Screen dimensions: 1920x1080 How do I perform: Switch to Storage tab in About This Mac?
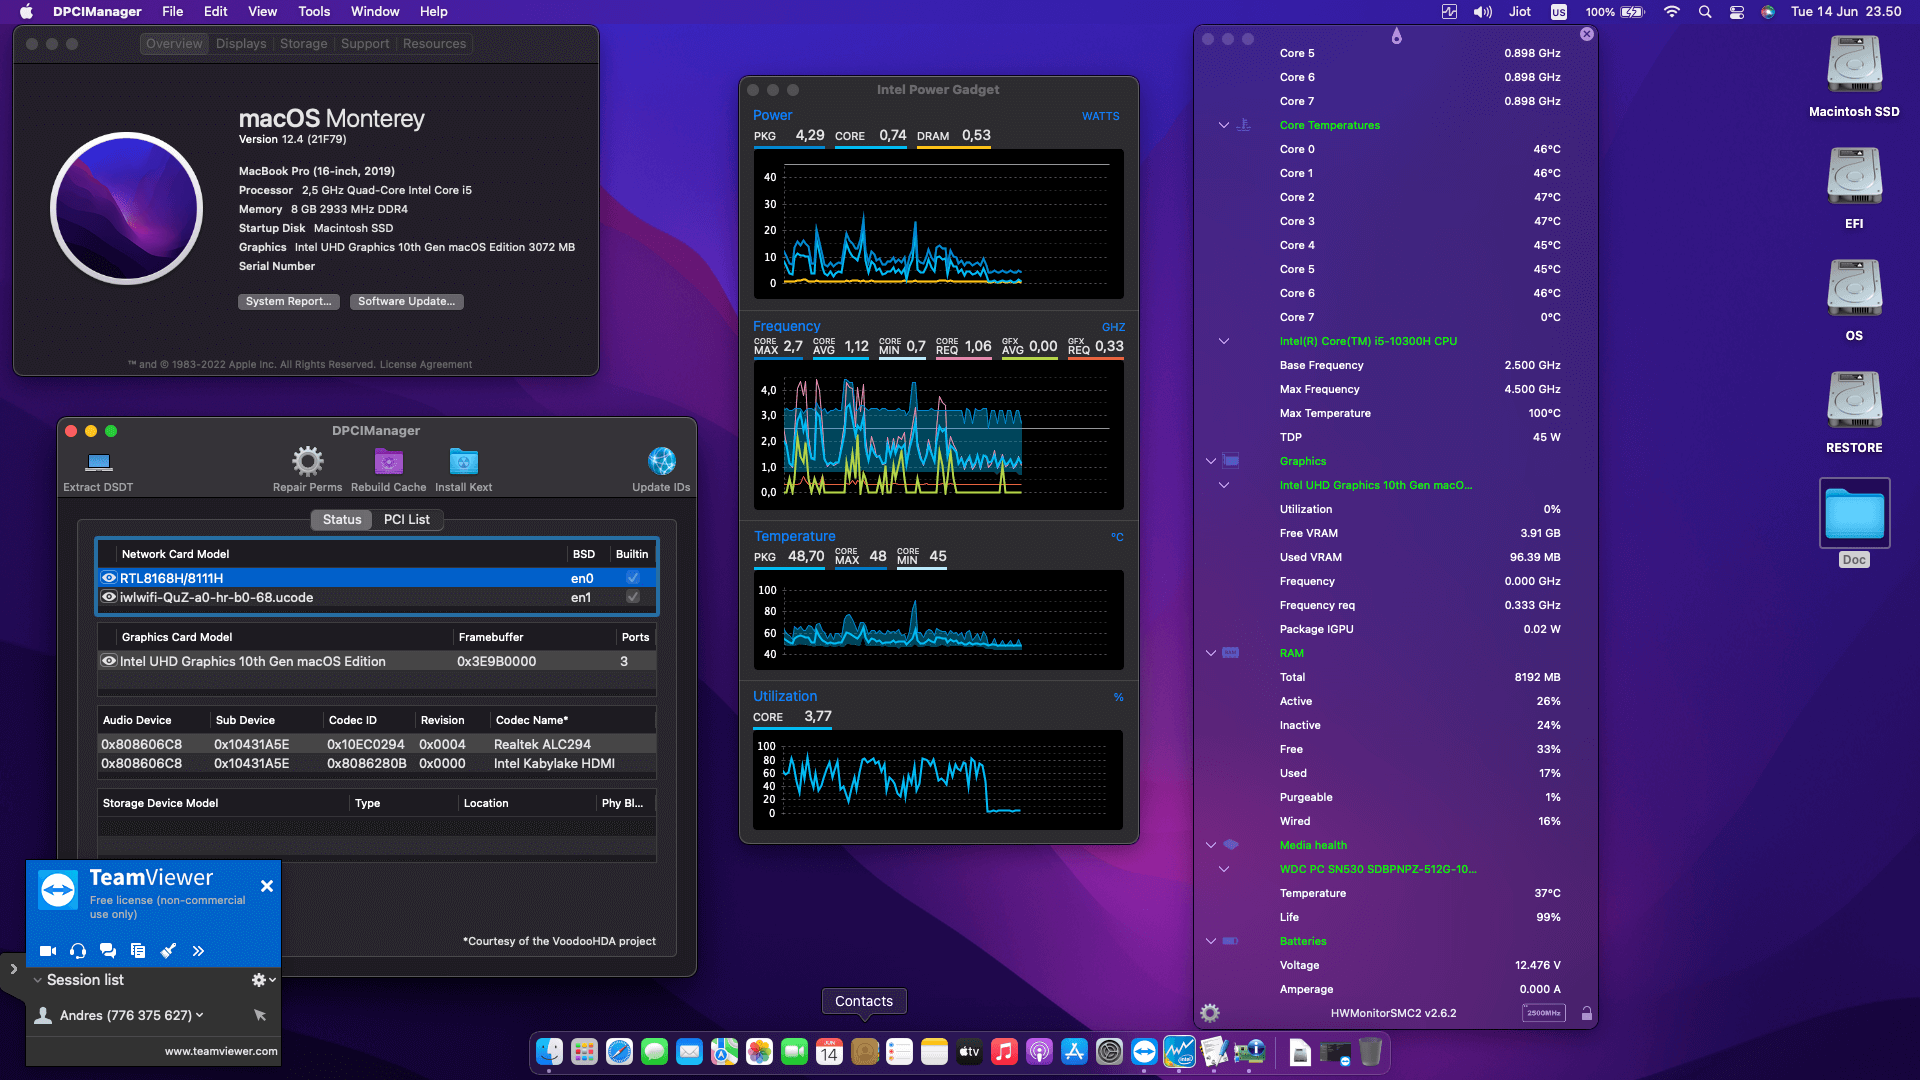303,44
